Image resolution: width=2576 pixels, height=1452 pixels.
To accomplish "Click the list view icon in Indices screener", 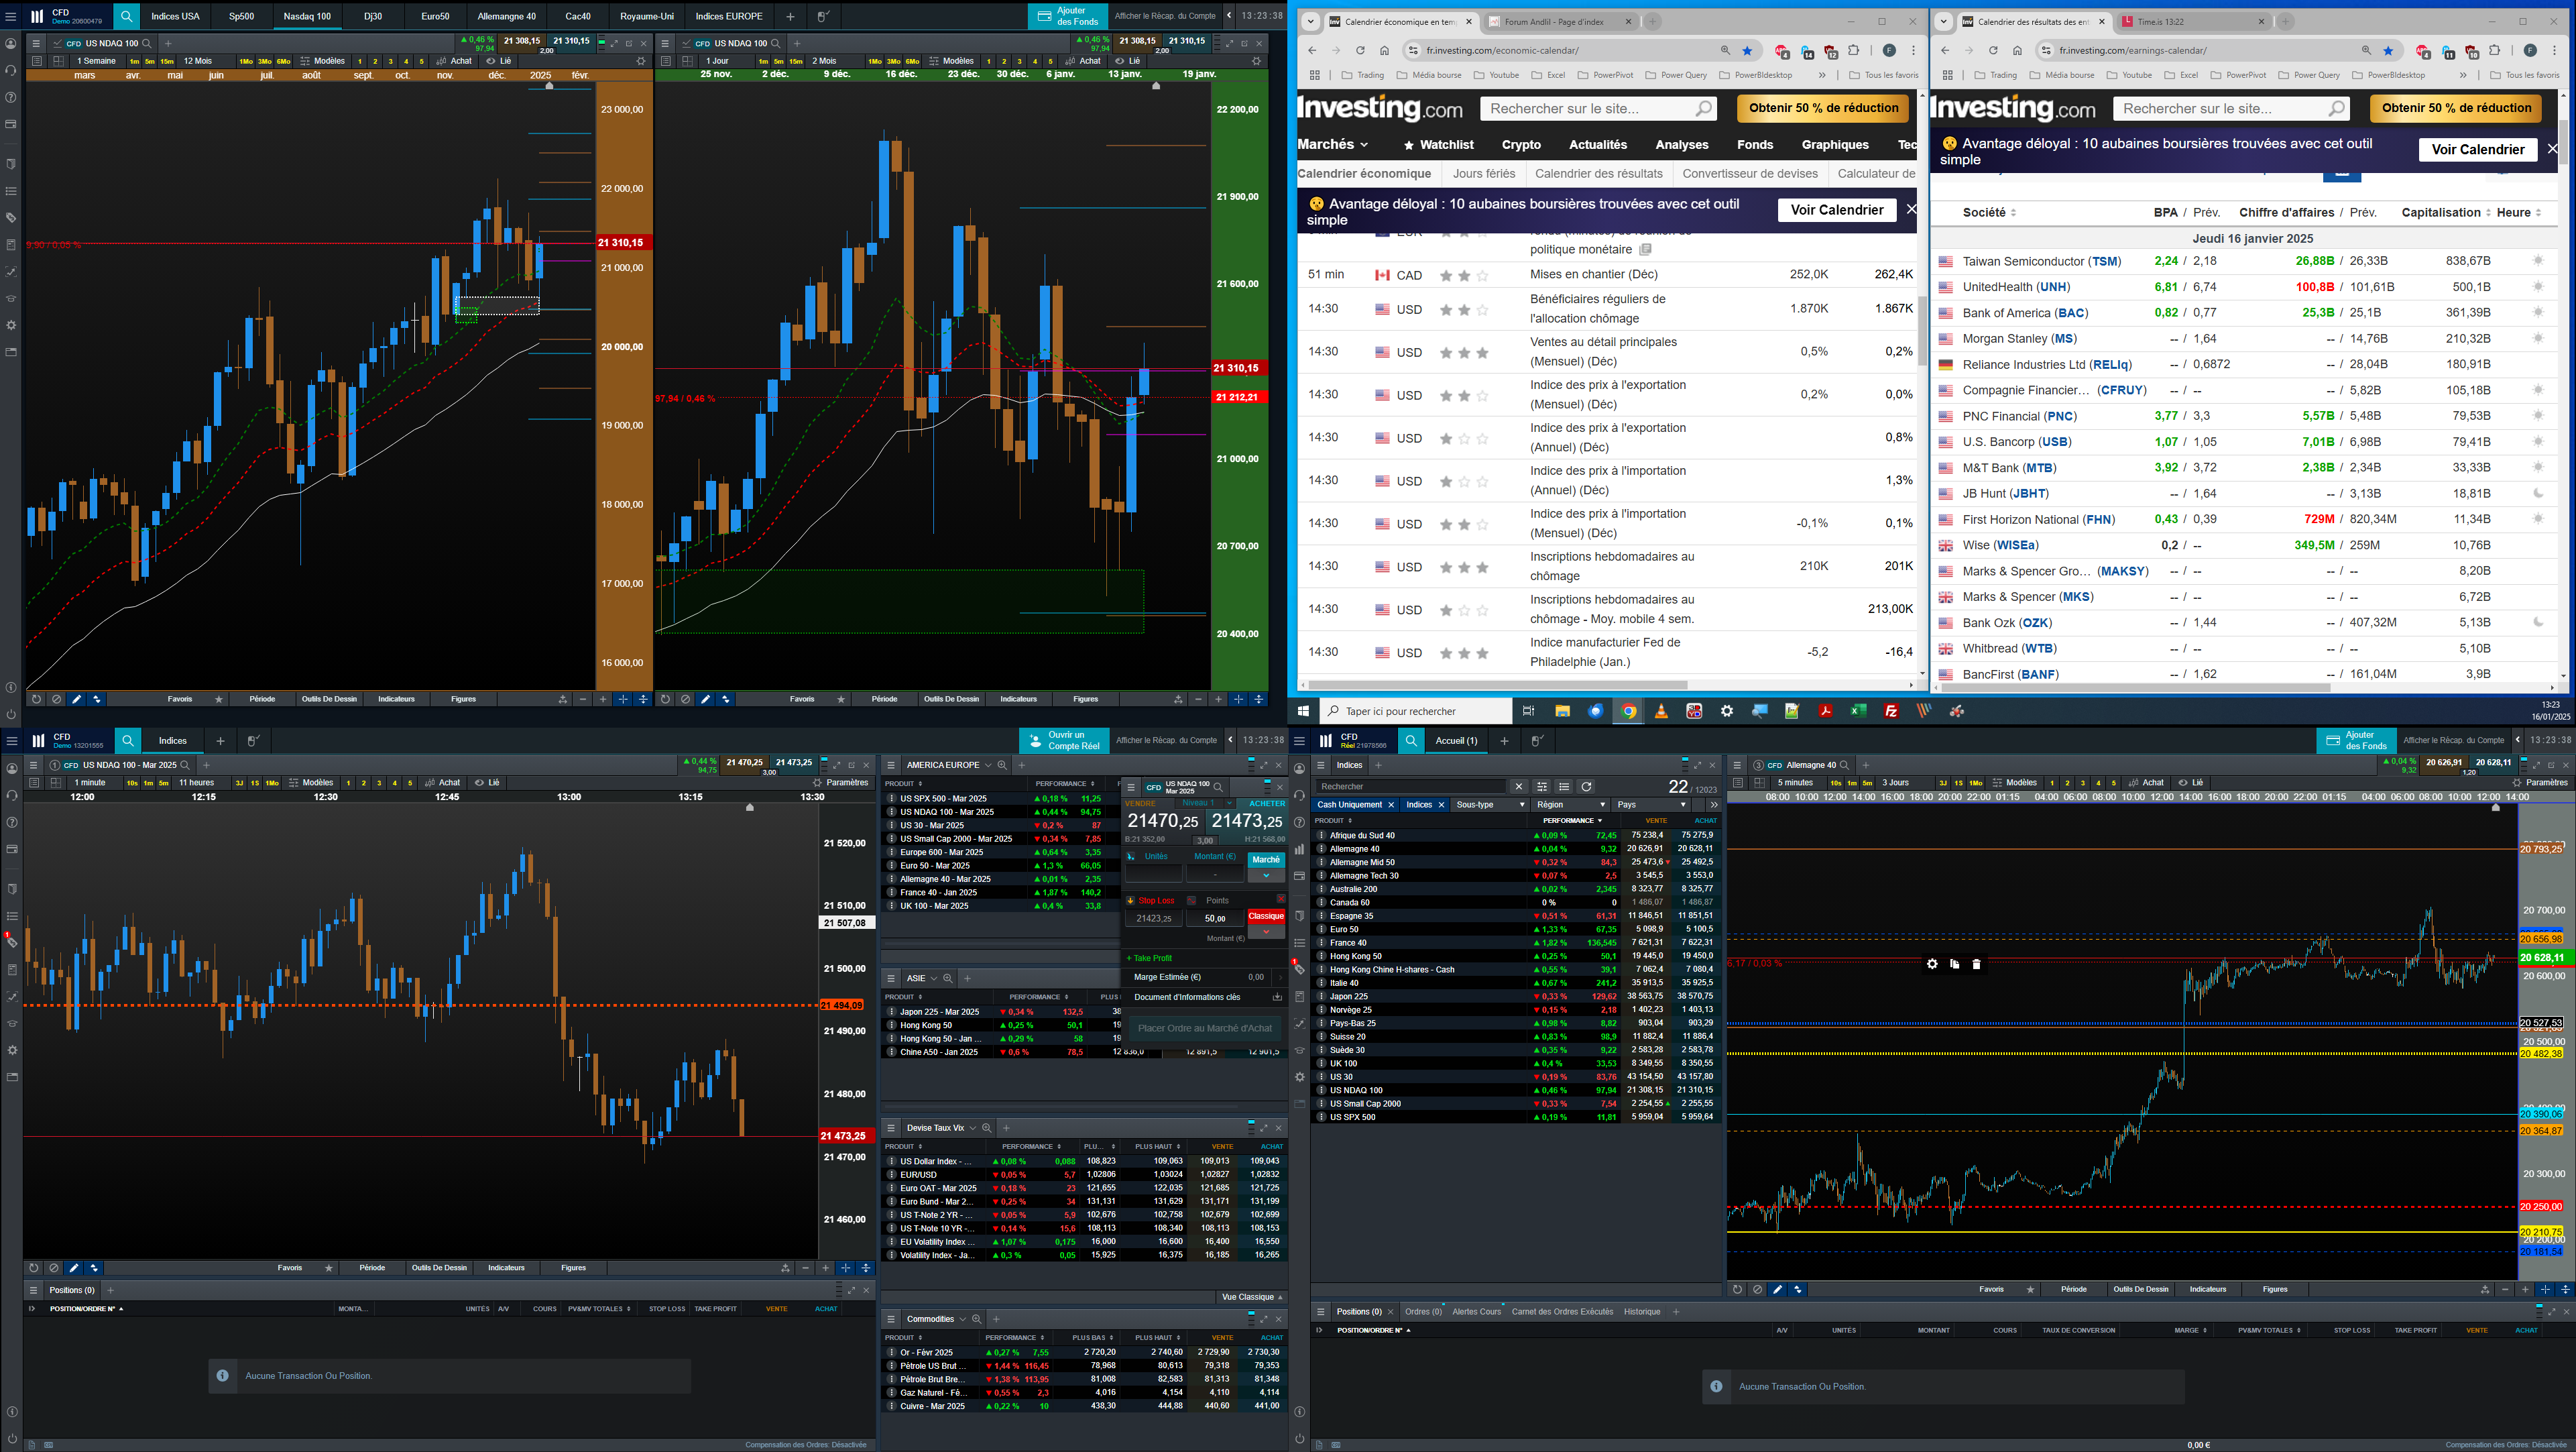I will [1564, 787].
